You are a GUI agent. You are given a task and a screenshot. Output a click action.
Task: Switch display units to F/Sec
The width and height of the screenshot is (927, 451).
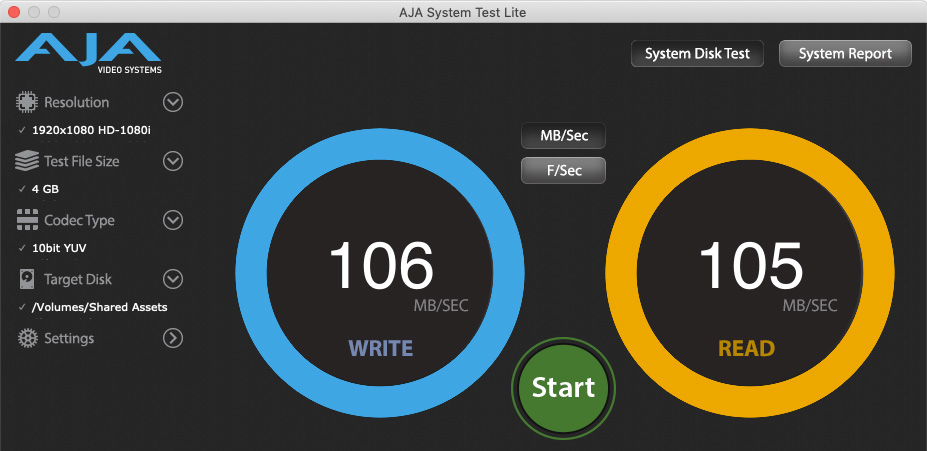coord(563,170)
